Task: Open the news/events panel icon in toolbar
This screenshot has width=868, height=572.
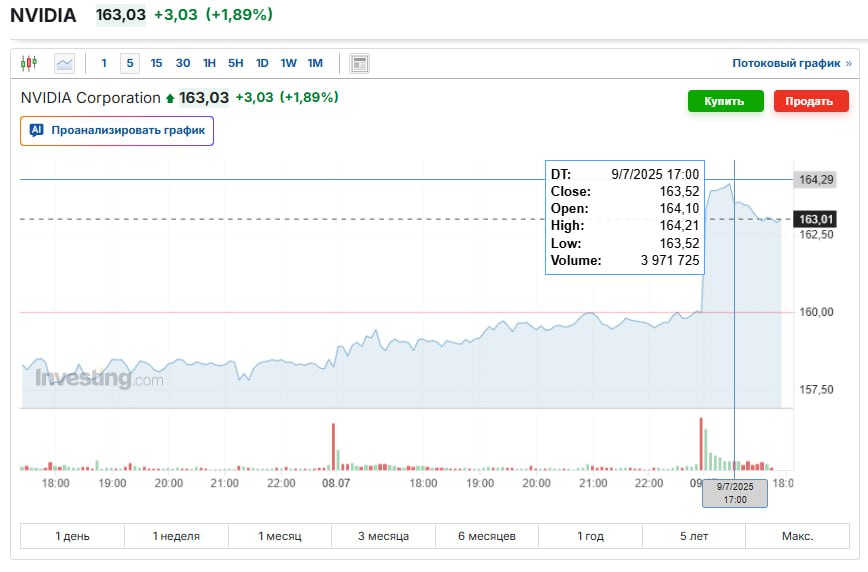Action: 360,63
